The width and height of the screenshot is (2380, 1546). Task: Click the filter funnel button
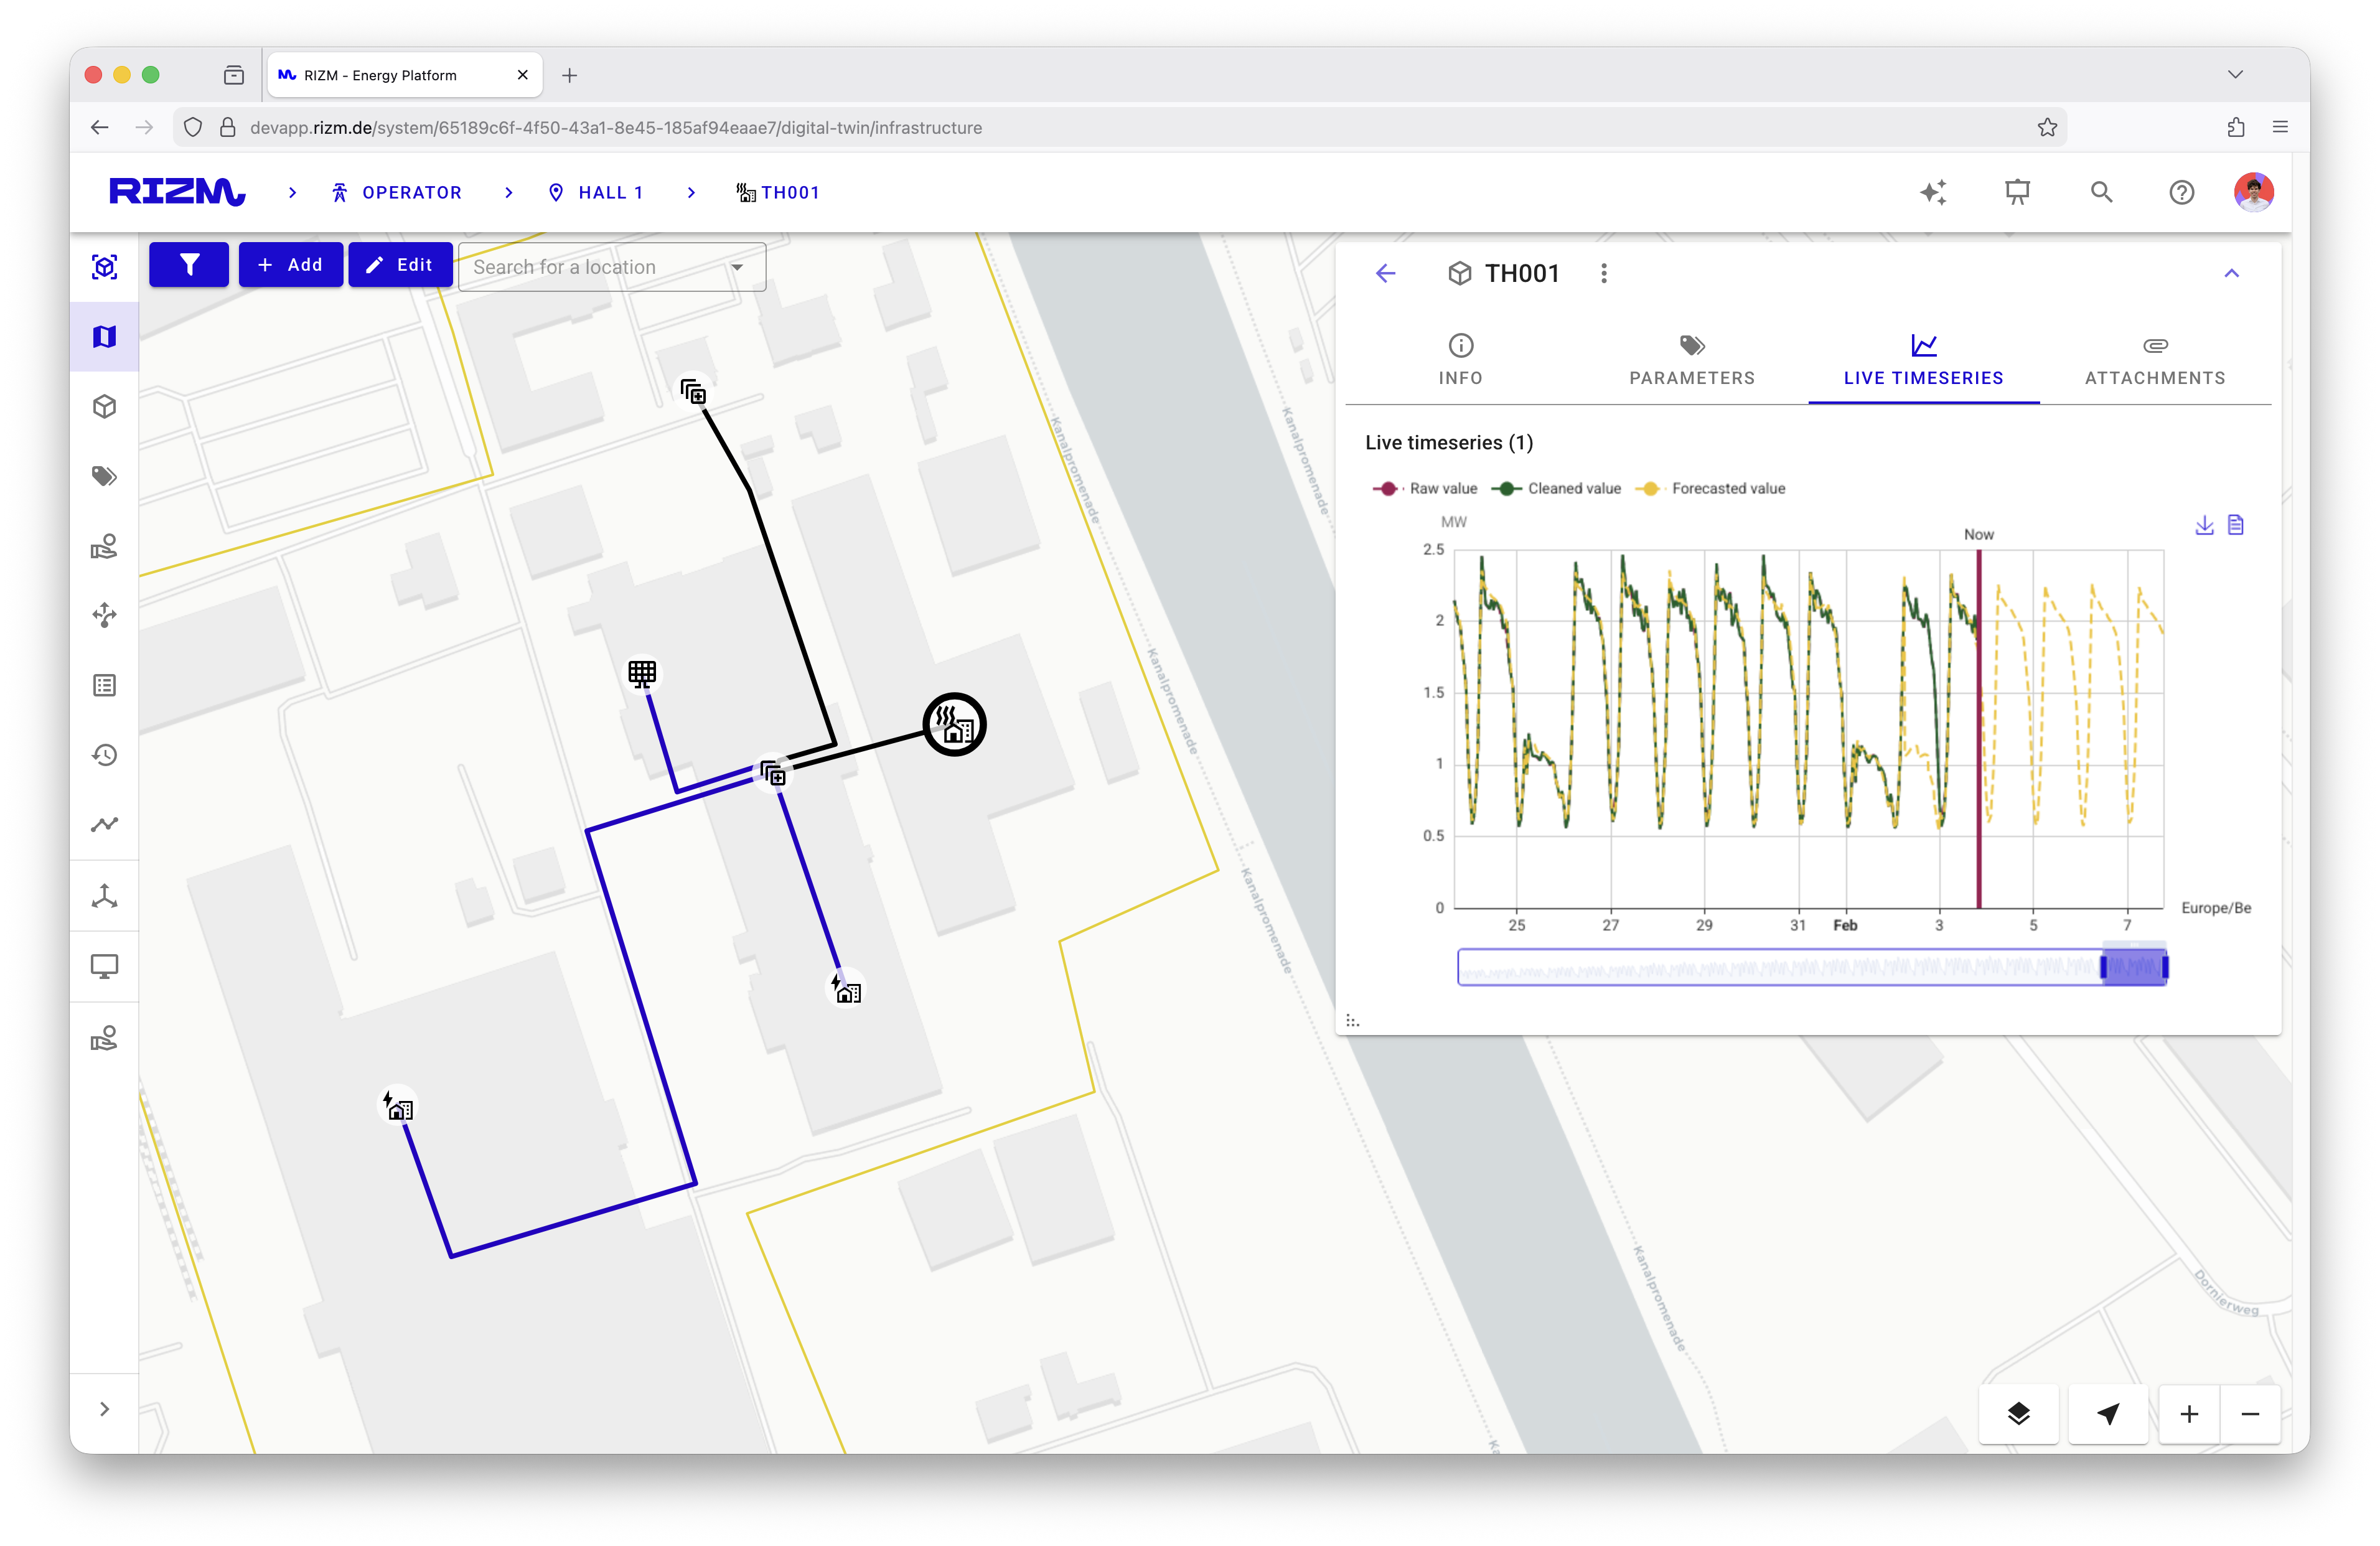coord(189,265)
